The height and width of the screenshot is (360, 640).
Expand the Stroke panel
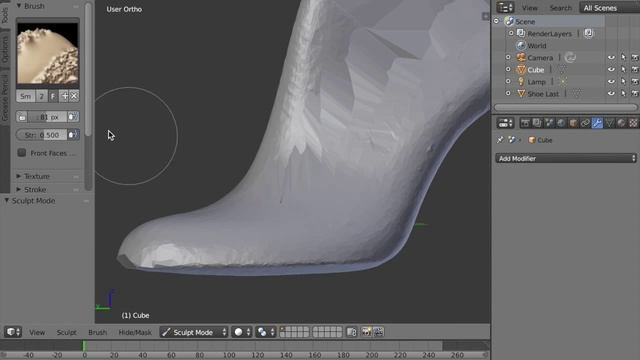tap(18, 189)
